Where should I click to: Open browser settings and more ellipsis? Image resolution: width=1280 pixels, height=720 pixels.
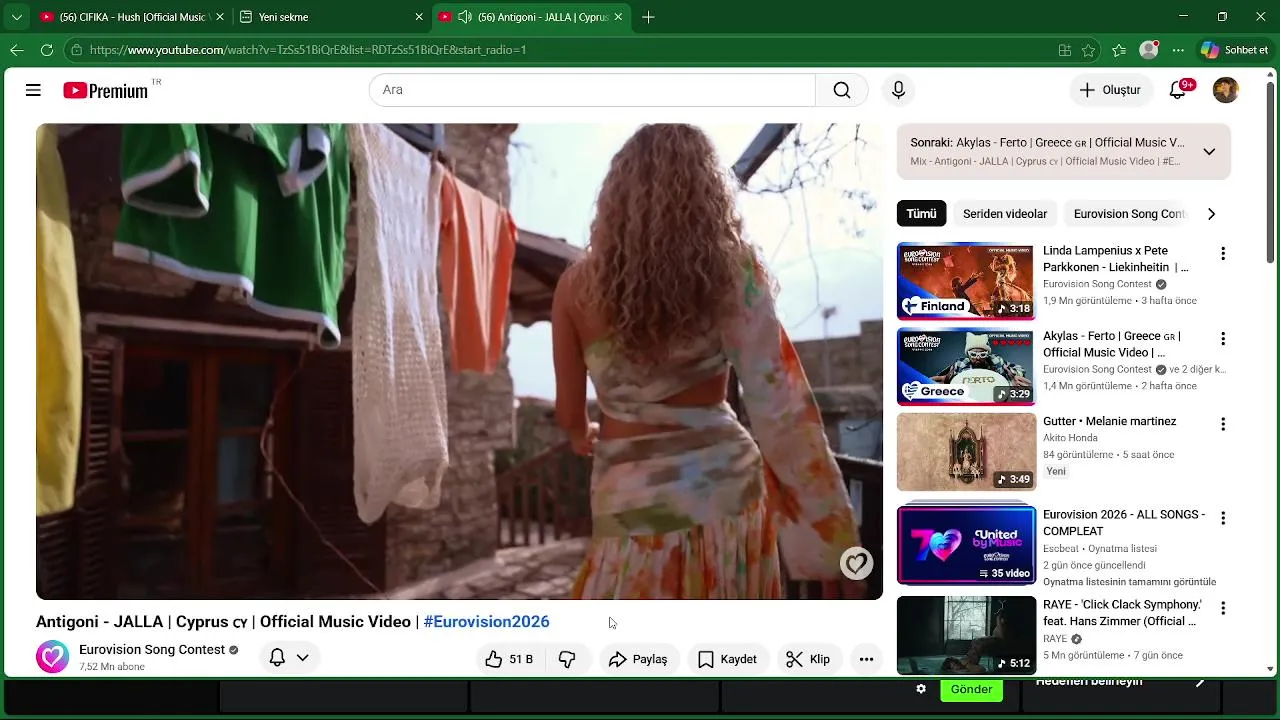1178,50
